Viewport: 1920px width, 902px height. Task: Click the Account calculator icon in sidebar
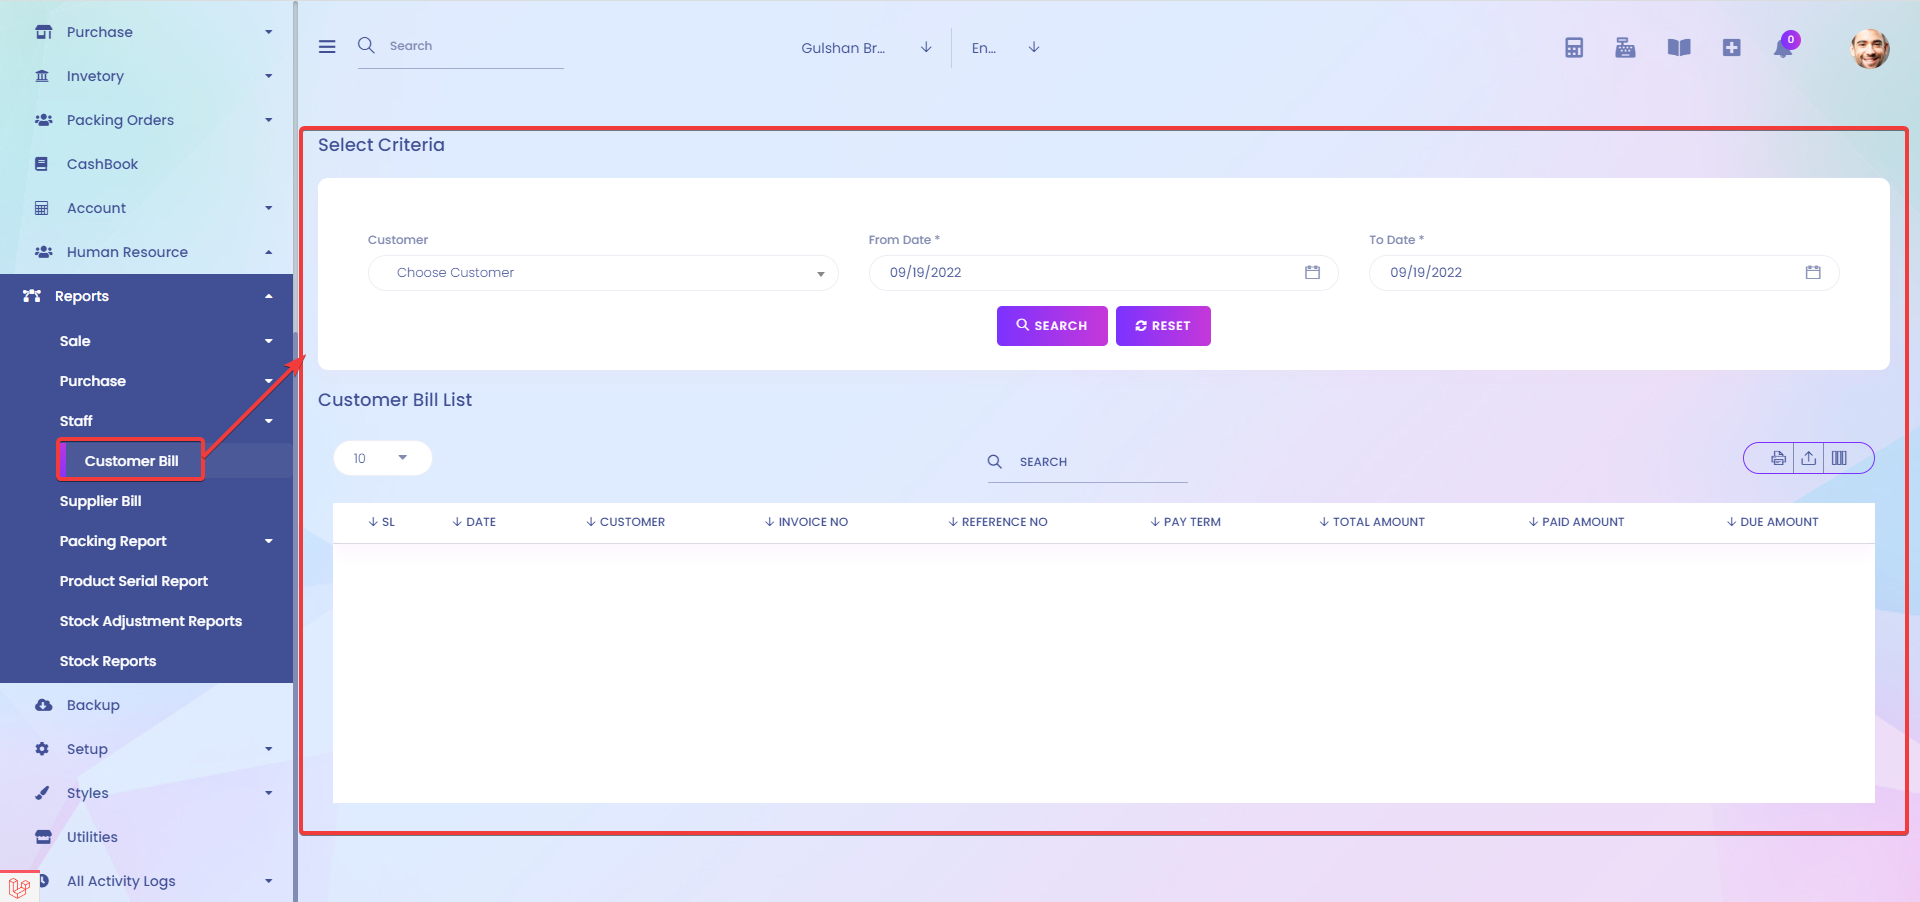(x=41, y=208)
